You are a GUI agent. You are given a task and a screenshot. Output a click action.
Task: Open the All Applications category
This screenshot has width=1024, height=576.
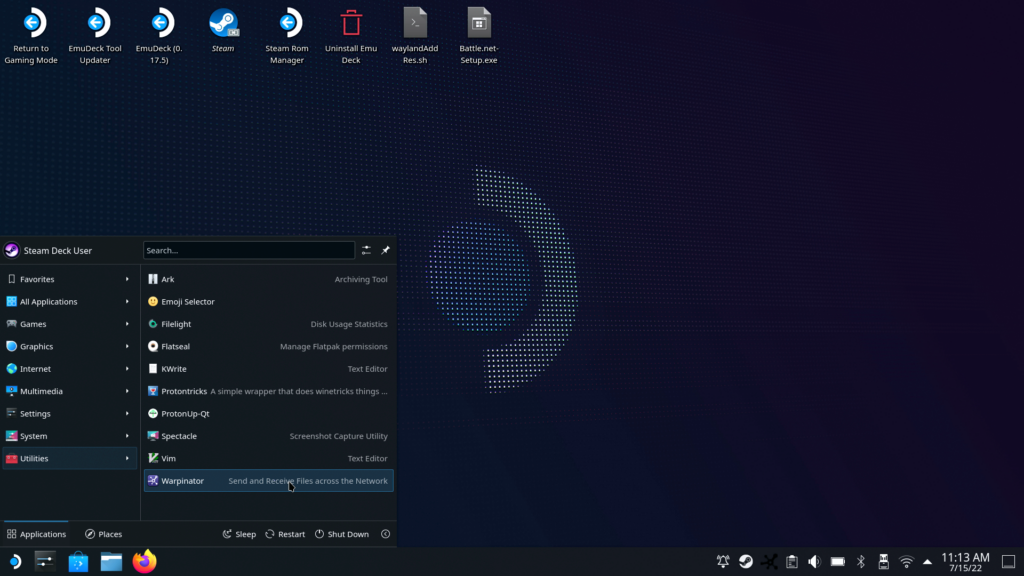(x=69, y=302)
